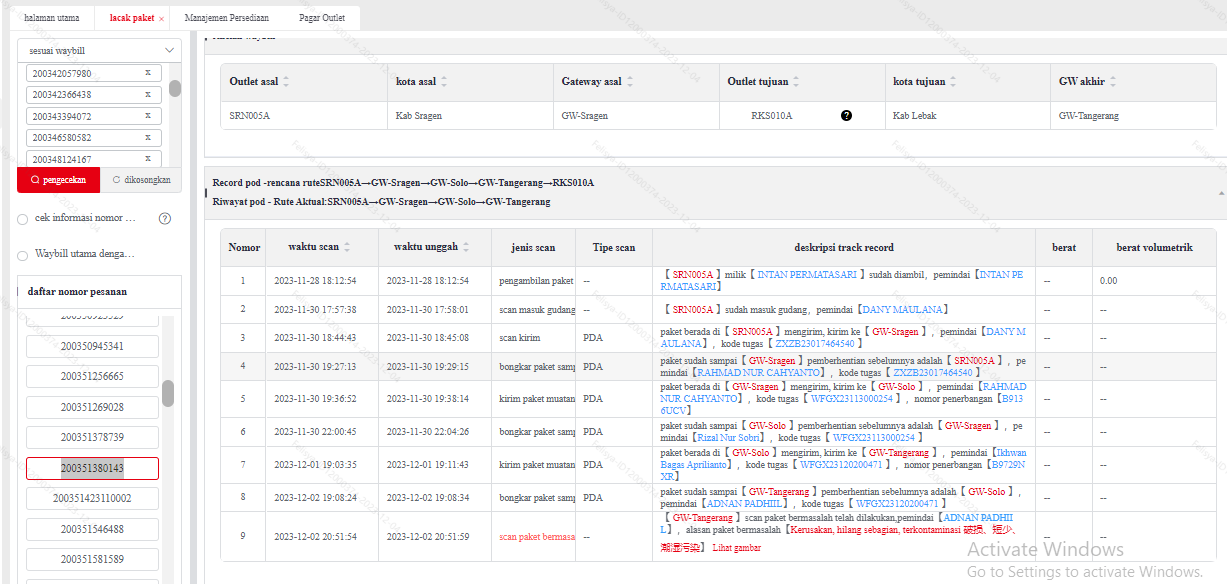Select cek informasi nomor radio option
Viewport: 1227px width, 584px height.
coord(23,218)
